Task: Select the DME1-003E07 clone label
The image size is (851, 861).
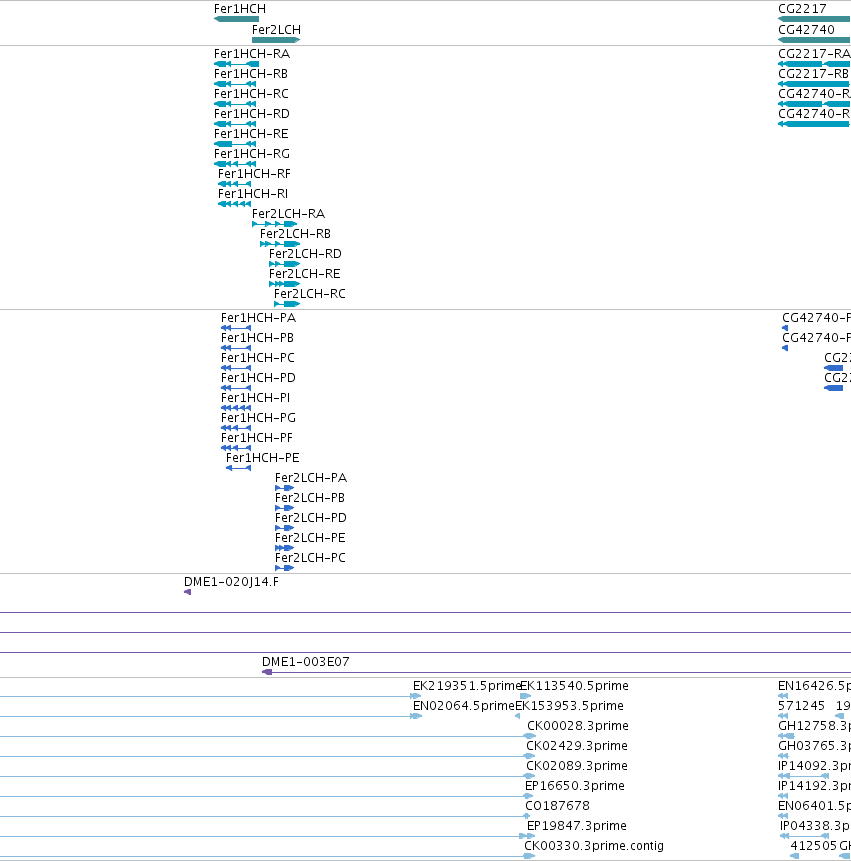Action: tap(305, 662)
